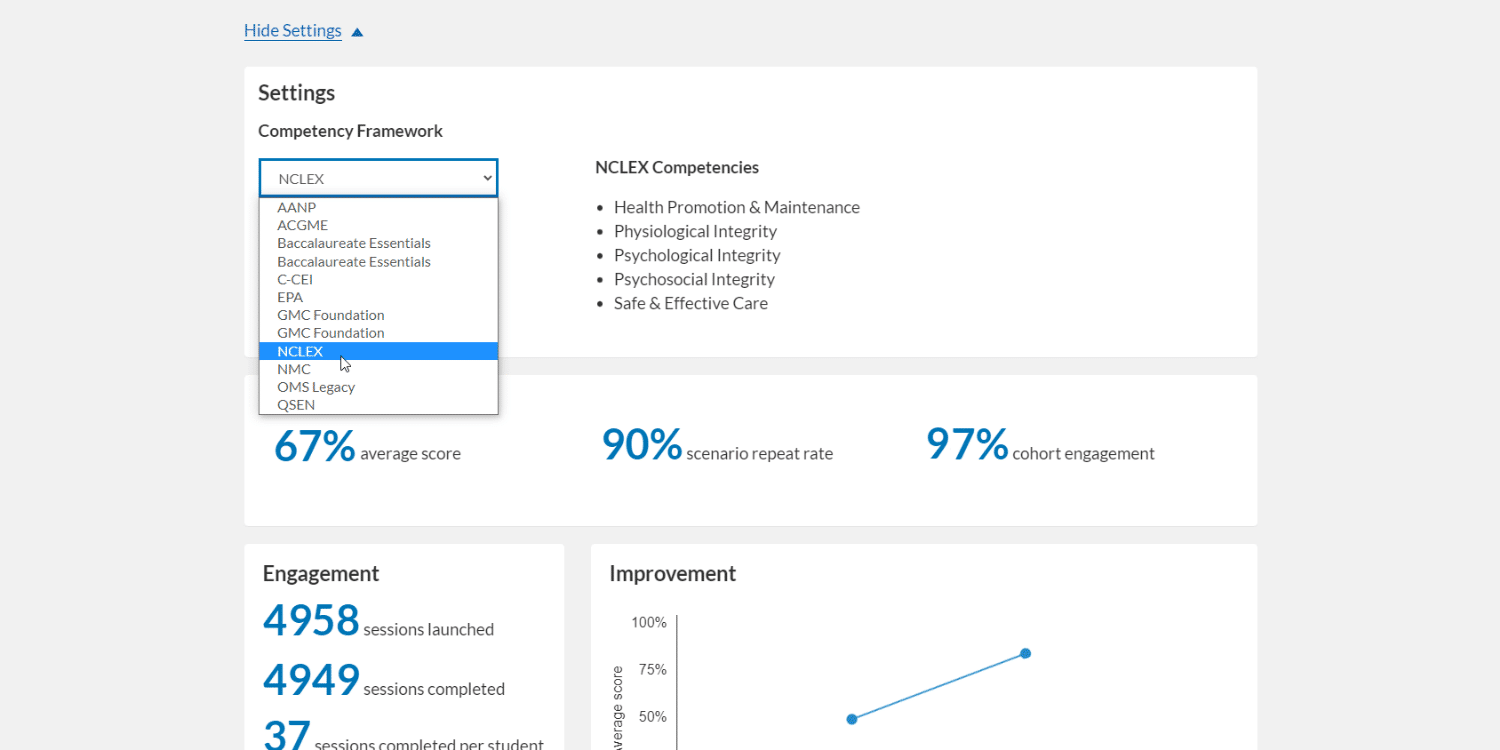Click the Hide Settings link

click(x=293, y=31)
